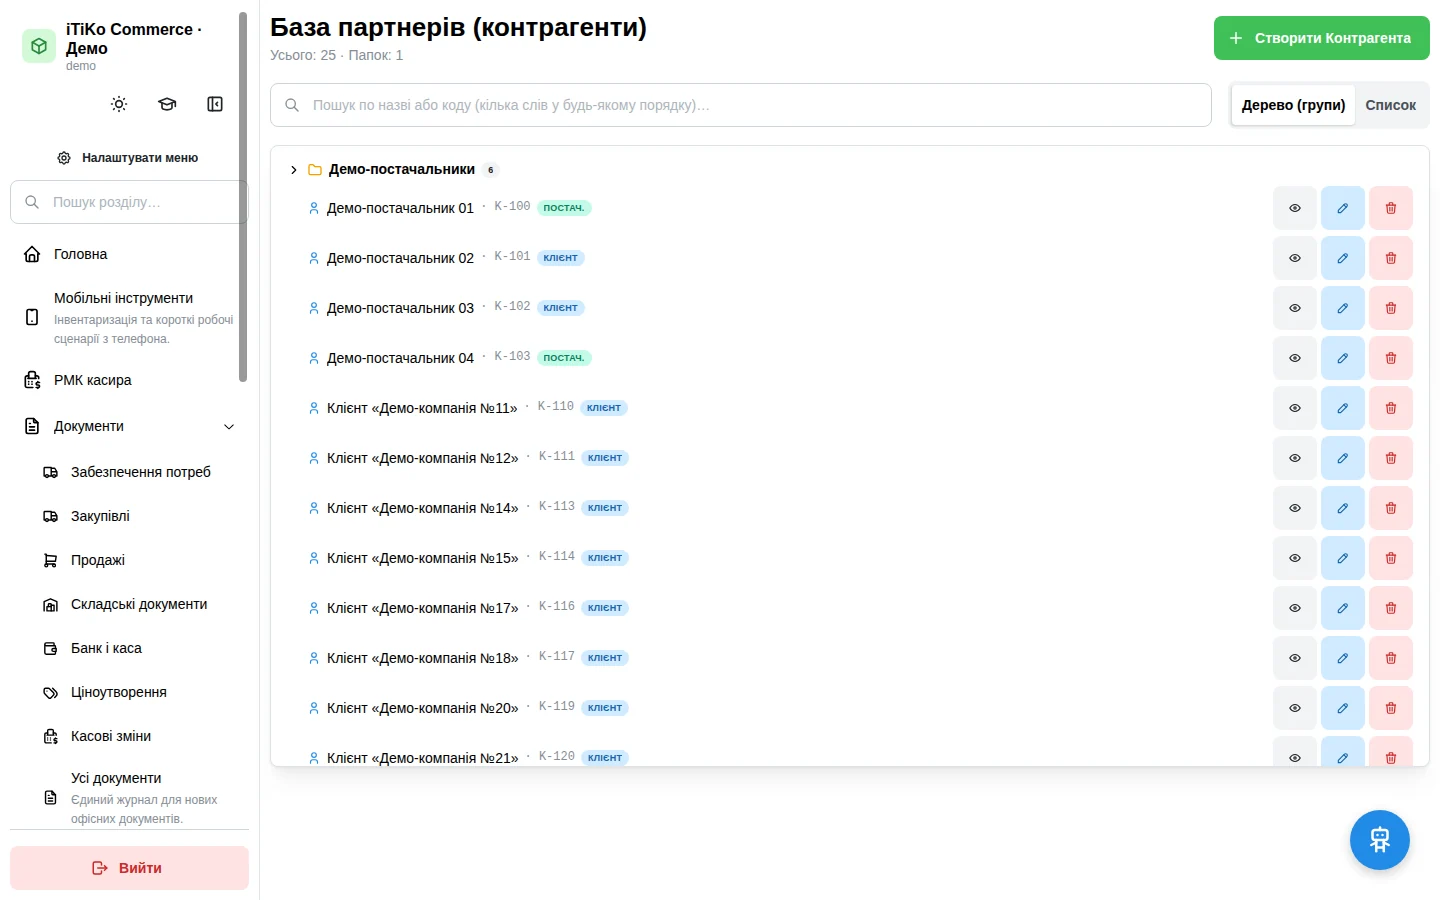Open the graduation cap training icon
The image size is (1440, 900).
point(167,104)
